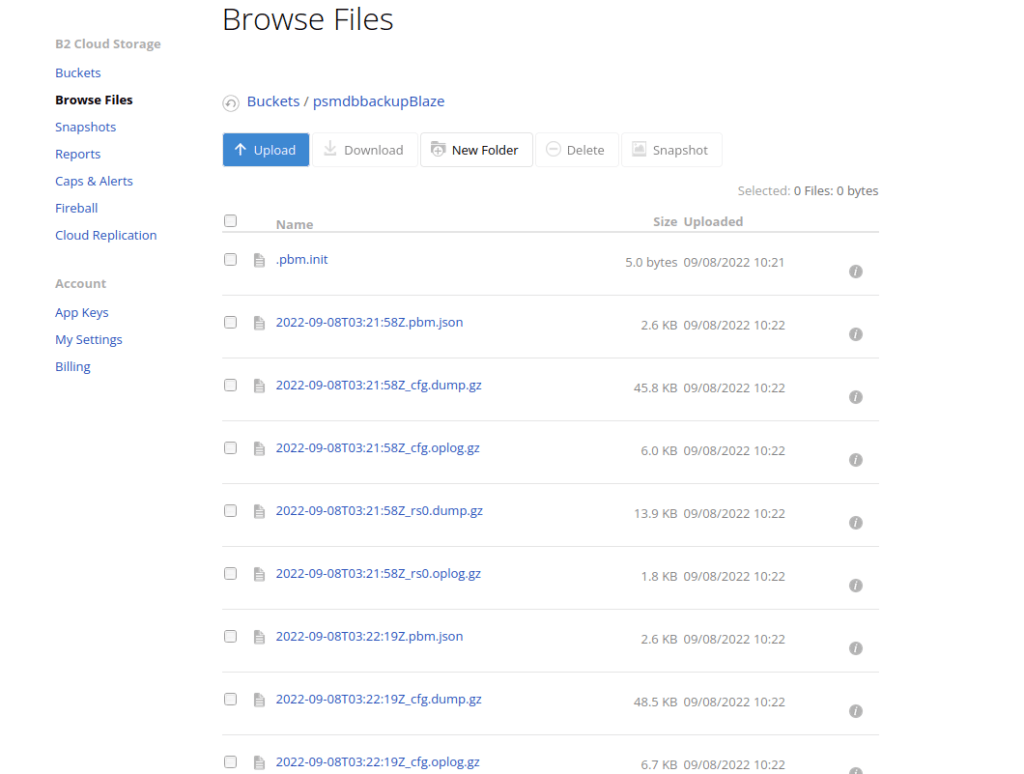Tick checkbox for 2022-09-08T03:22:19Z.pbm.json
Screen dimensions: 1024x774
231,636
